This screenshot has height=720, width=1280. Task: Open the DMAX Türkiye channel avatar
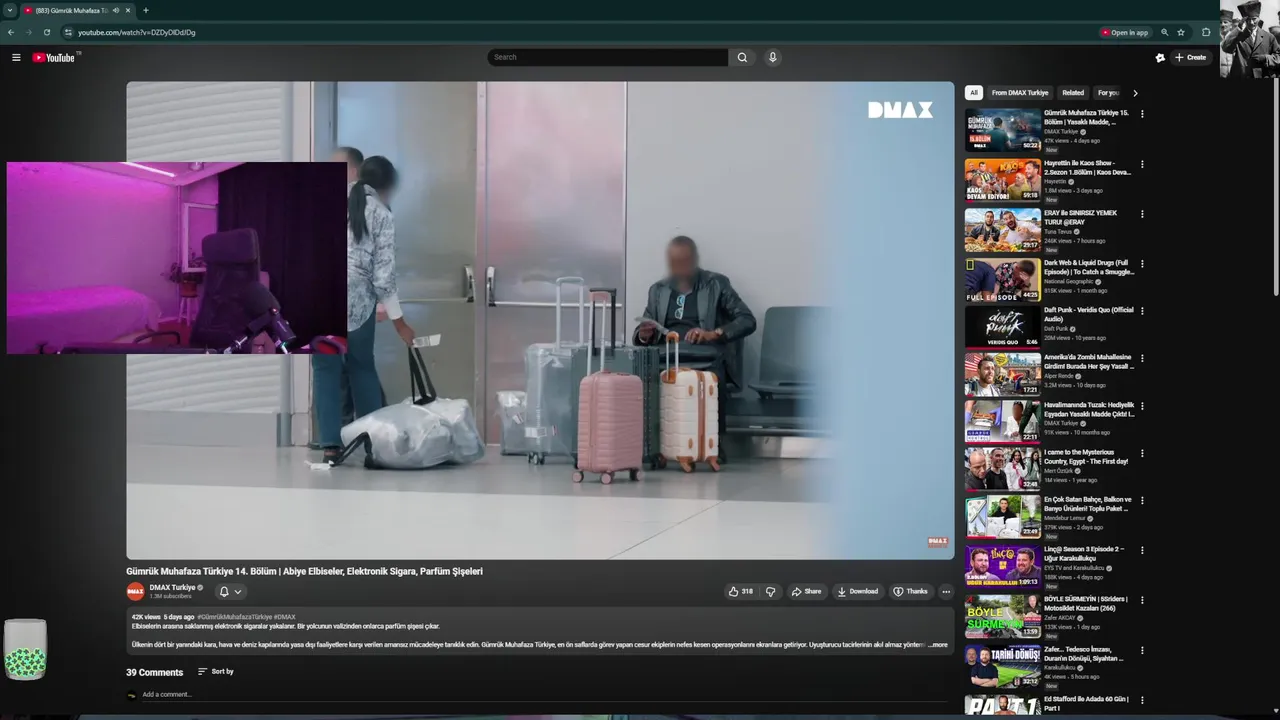(x=135, y=591)
